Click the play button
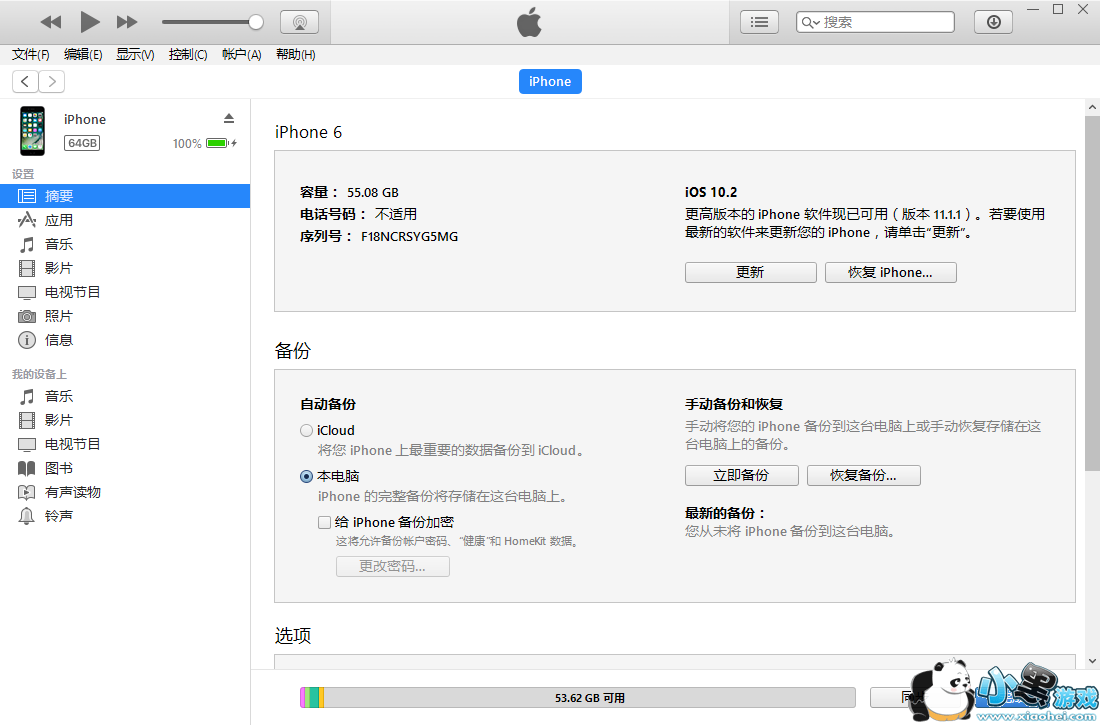Viewport: 1100px width, 725px height. coord(89,22)
